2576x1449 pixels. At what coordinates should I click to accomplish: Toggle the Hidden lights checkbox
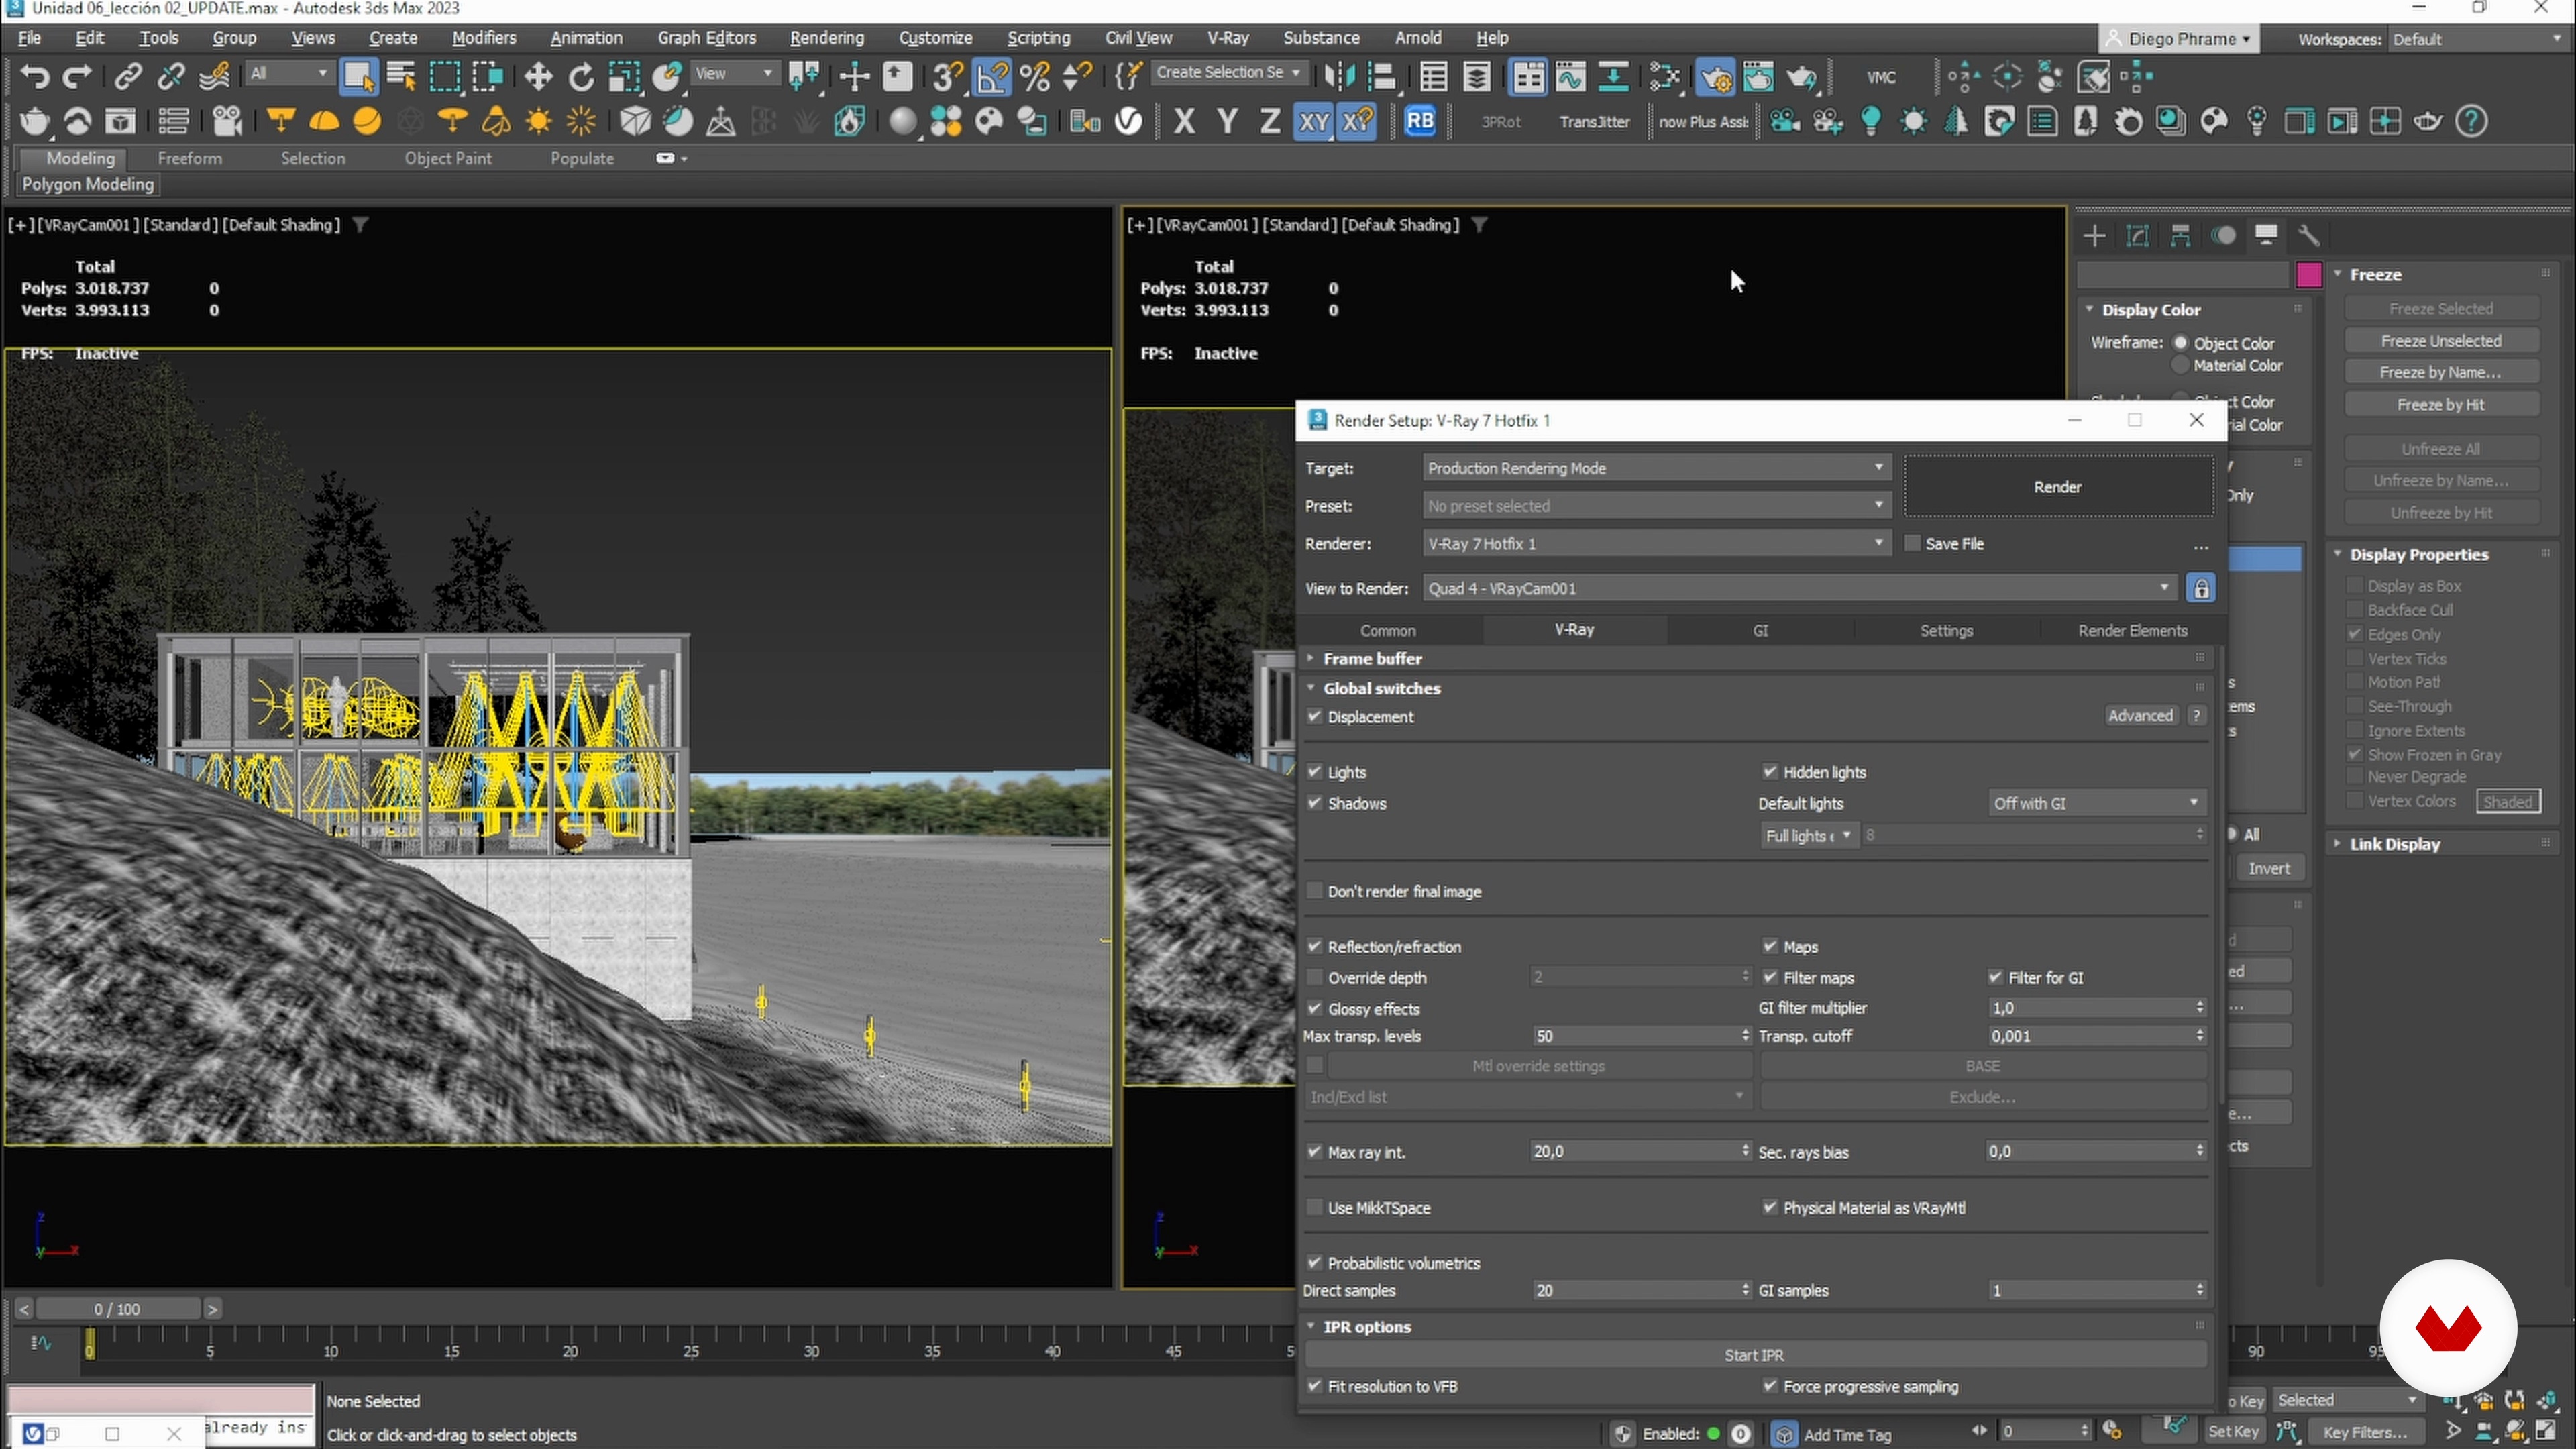click(x=1770, y=772)
